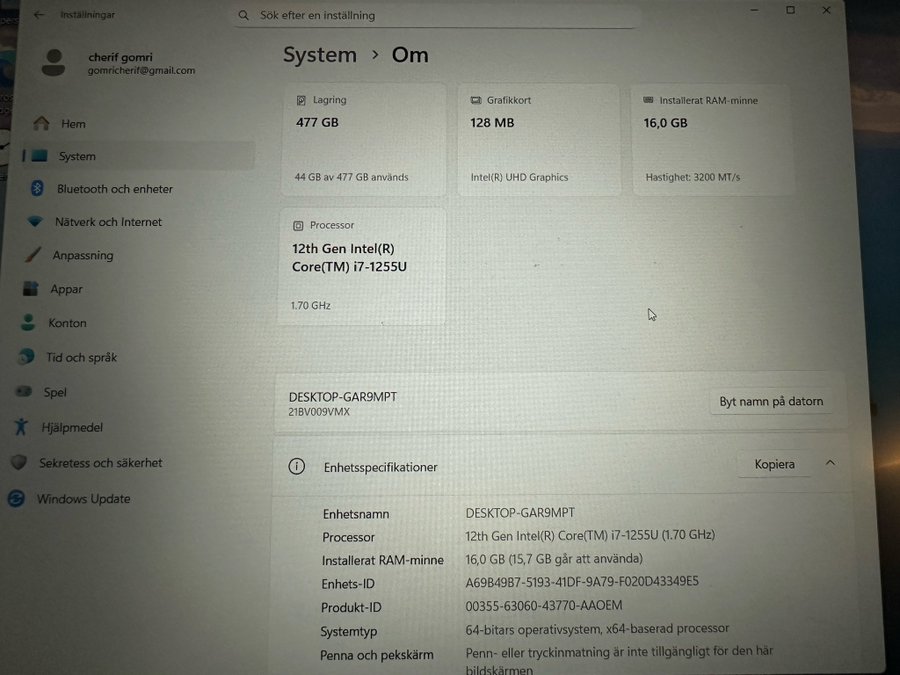Open Hjälpmedel accessibility settings
Image resolution: width=900 pixels, height=675 pixels.
[71, 427]
